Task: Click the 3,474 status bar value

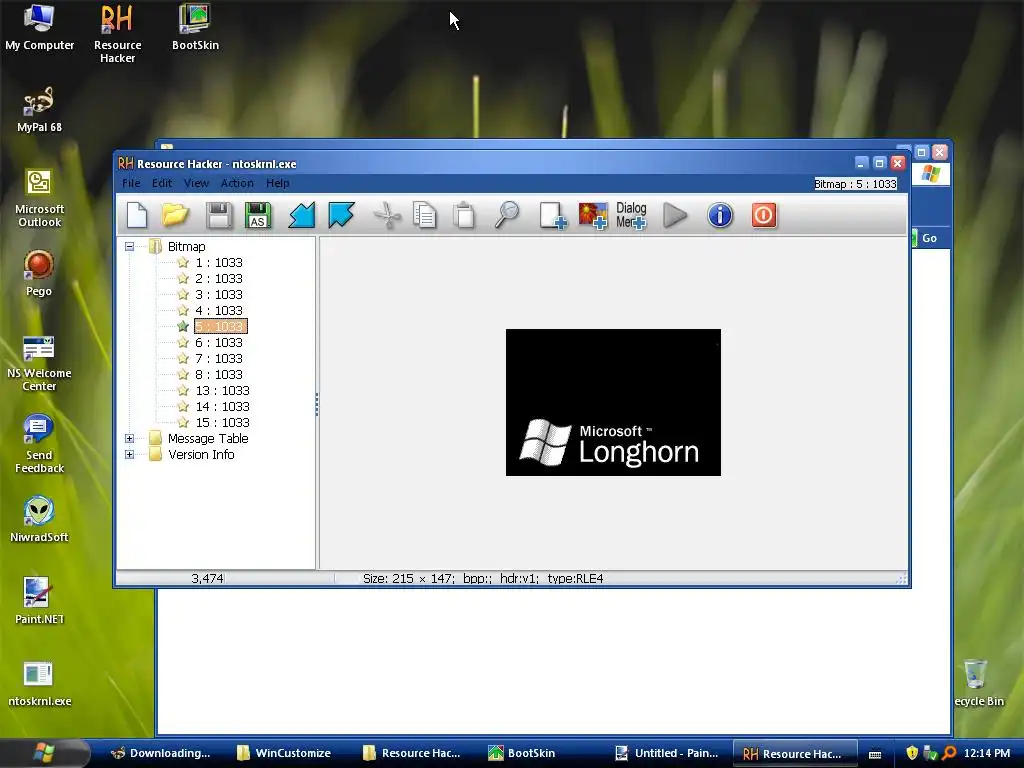Action: (x=208, y=579)
